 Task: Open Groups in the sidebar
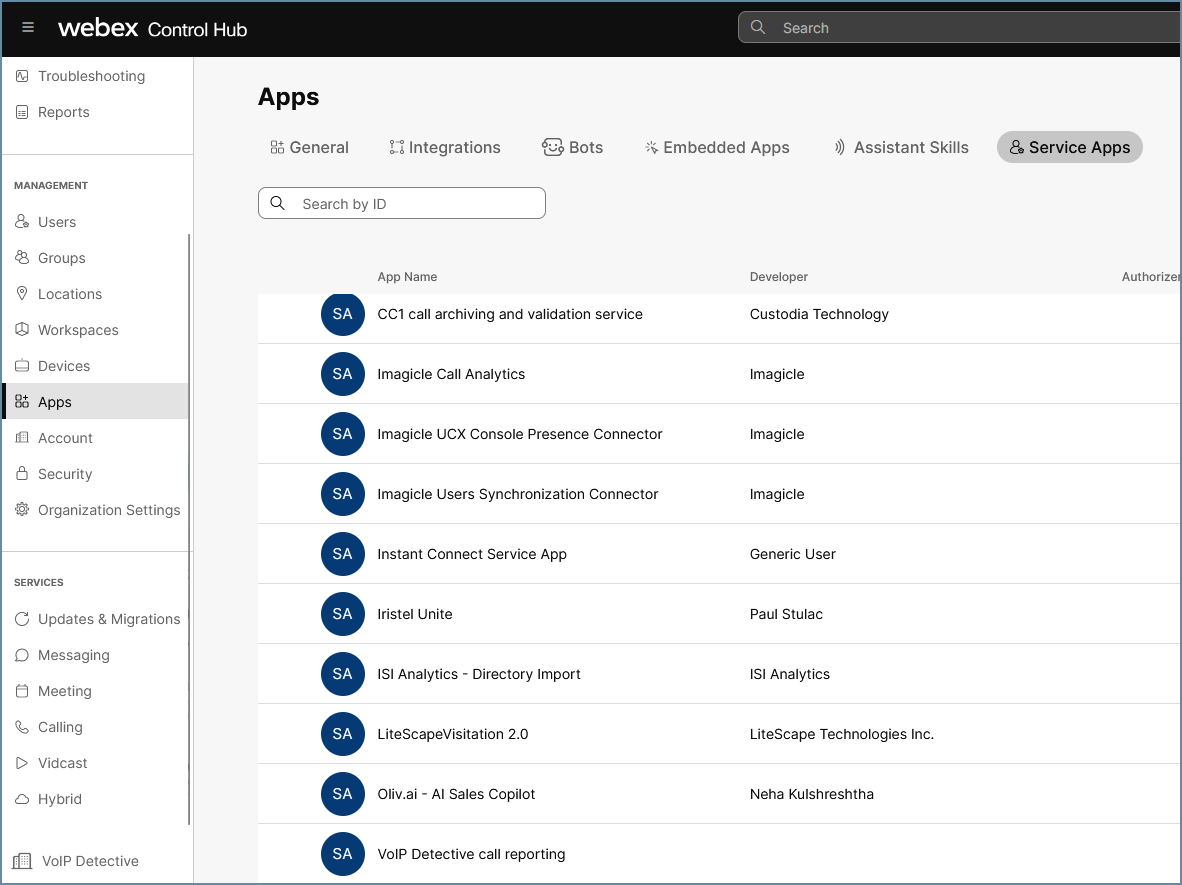(x=62, y=258)
